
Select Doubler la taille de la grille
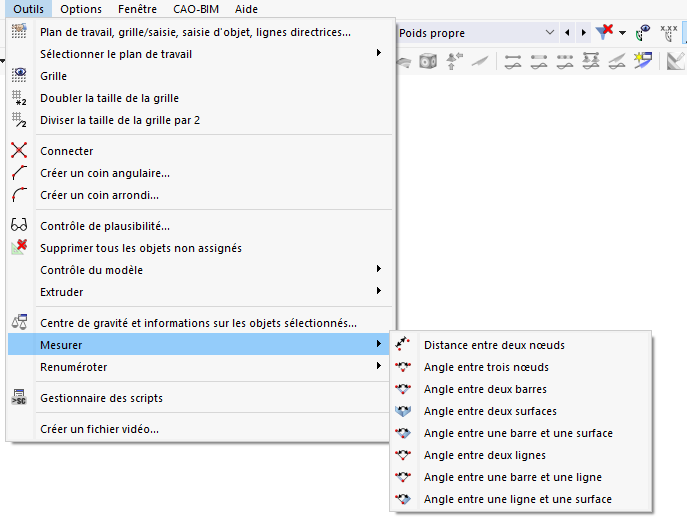click(x=110, y=98)
